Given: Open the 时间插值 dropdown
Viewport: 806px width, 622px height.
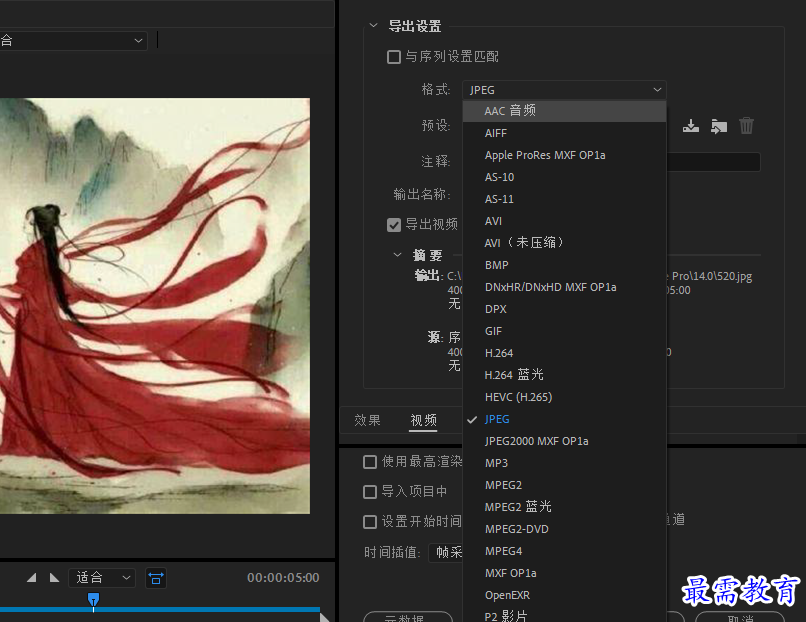Looking at the screenshot, I should point(446,553).
